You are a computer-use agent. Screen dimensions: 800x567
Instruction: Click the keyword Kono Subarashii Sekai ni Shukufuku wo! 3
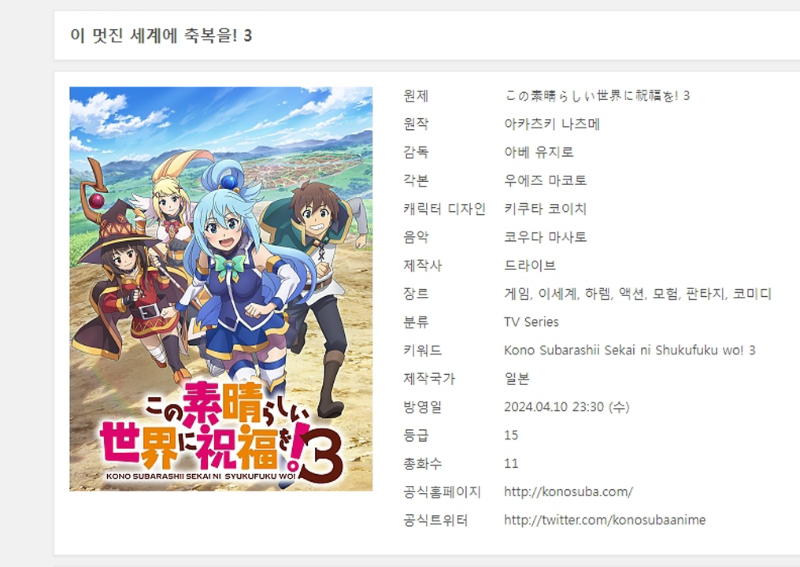tap(630, 351)
